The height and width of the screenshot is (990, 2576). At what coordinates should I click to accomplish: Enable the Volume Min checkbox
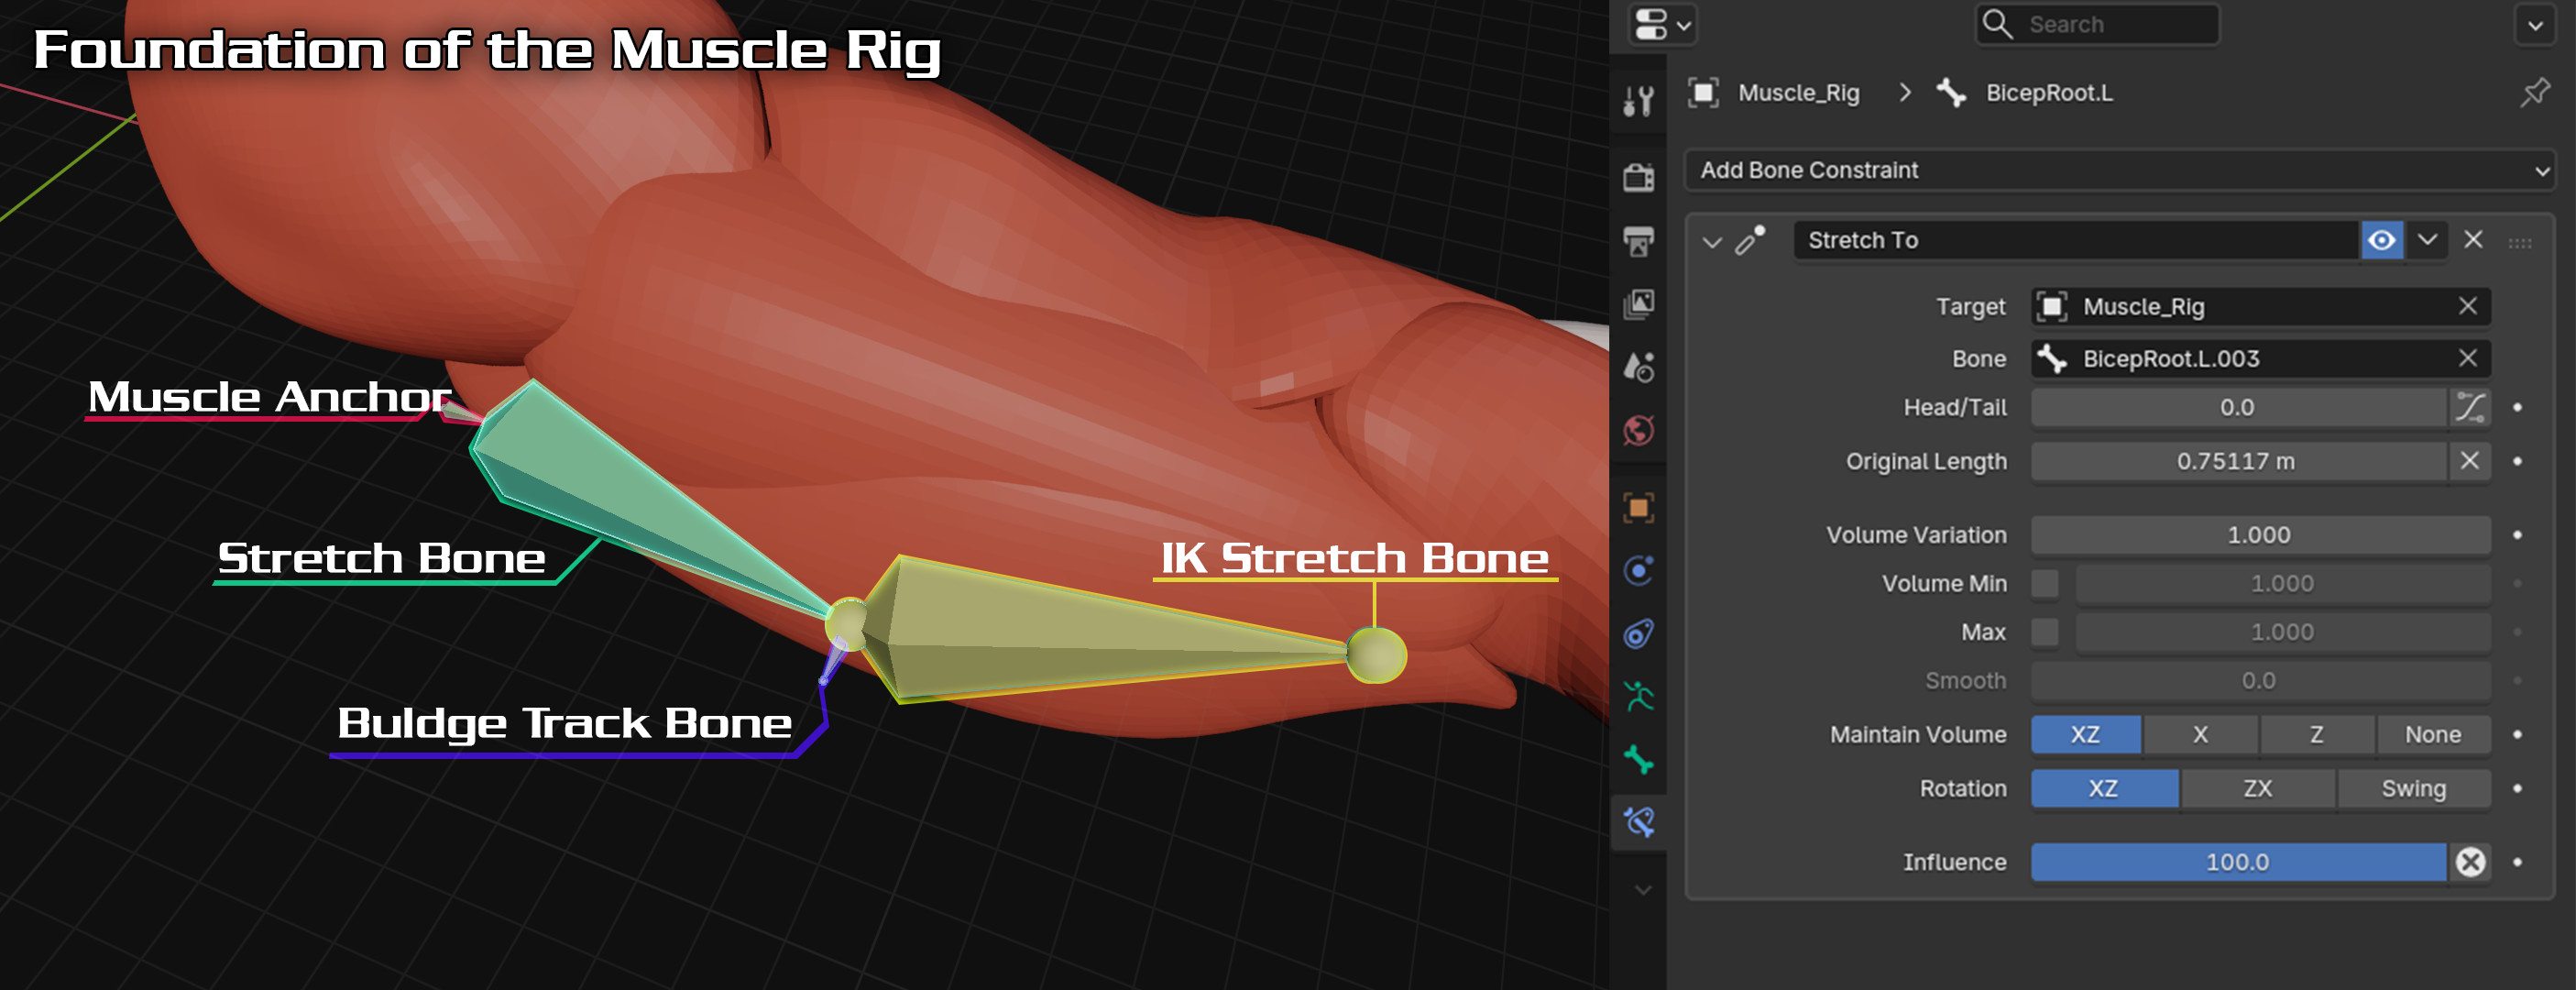pyautogui.click(x=2046, y=583)
